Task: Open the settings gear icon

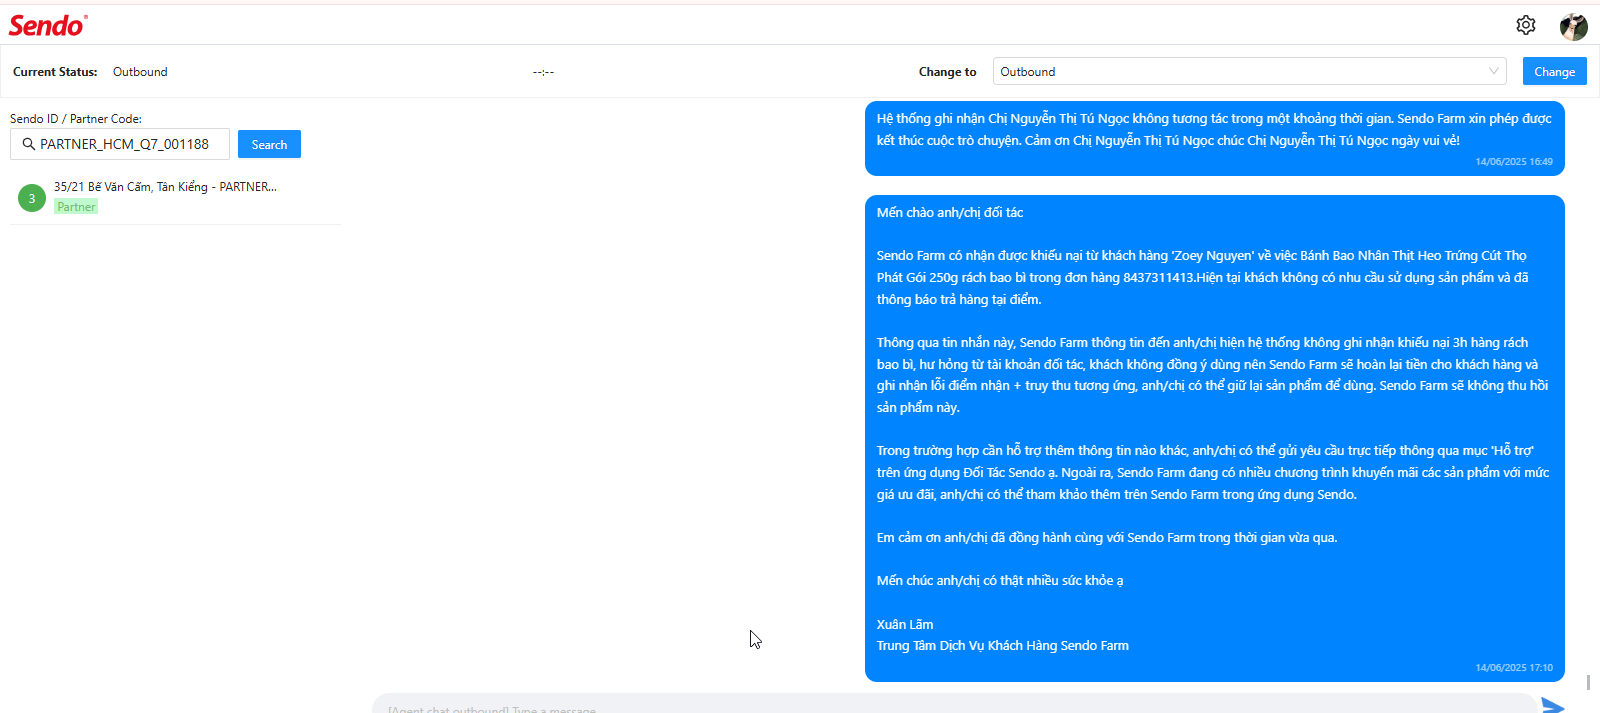Action: pyautogui.click(x=1525, y=25)
